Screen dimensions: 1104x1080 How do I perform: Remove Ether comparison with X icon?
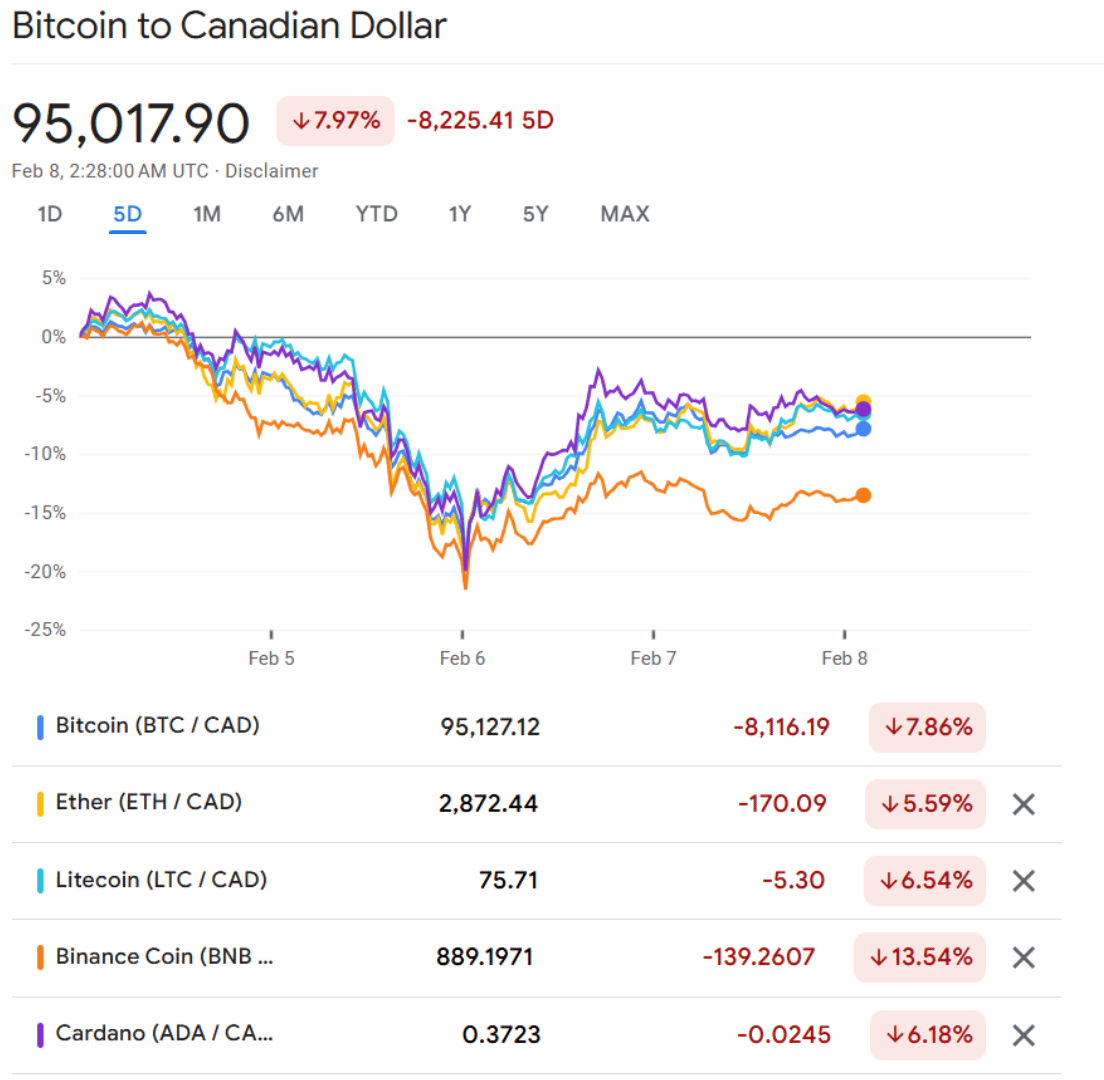point(1023,804)
